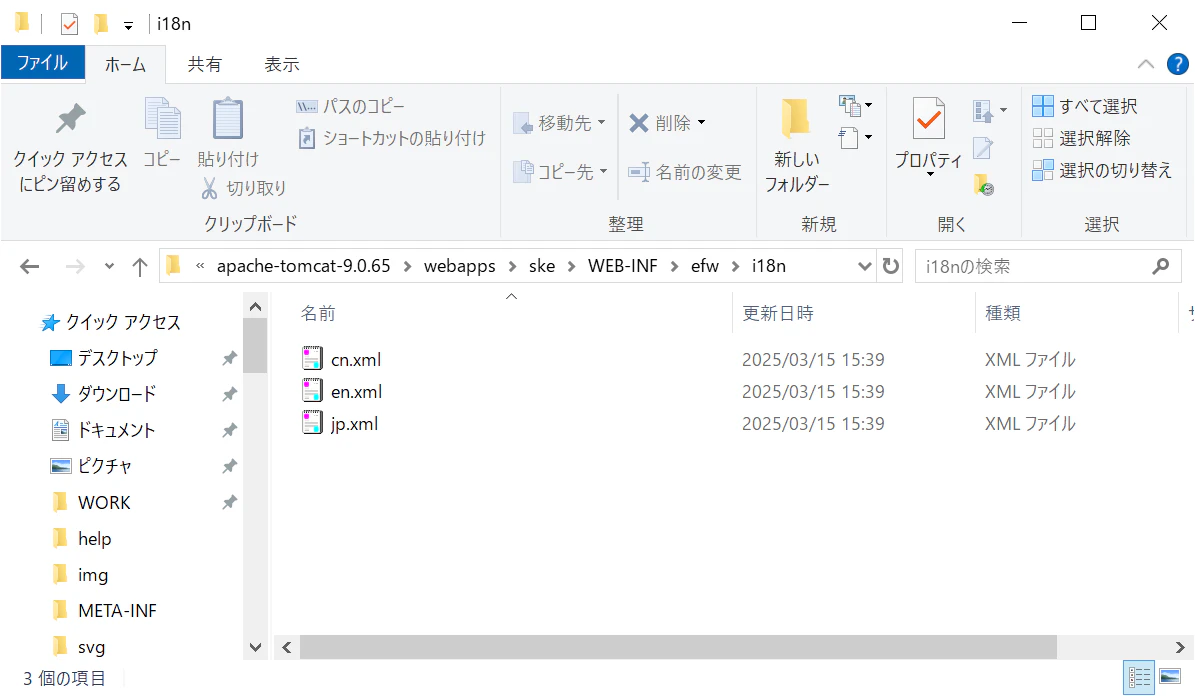Open the address bar history dropdown
Screen dimensions: 1195x696
[864, 266]
